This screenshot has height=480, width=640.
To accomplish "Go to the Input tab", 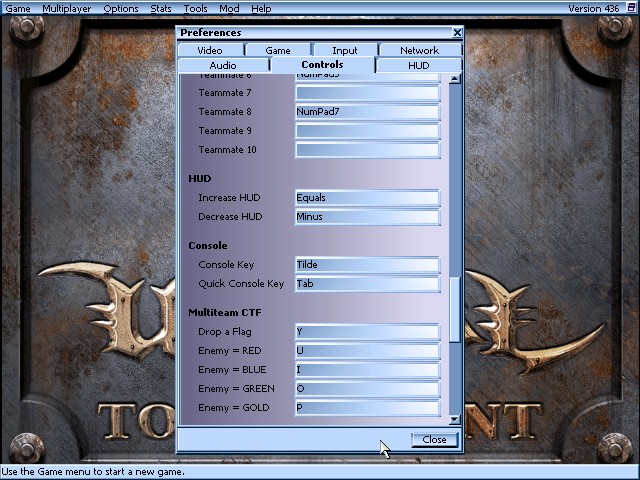I will [x=345, y=50].
